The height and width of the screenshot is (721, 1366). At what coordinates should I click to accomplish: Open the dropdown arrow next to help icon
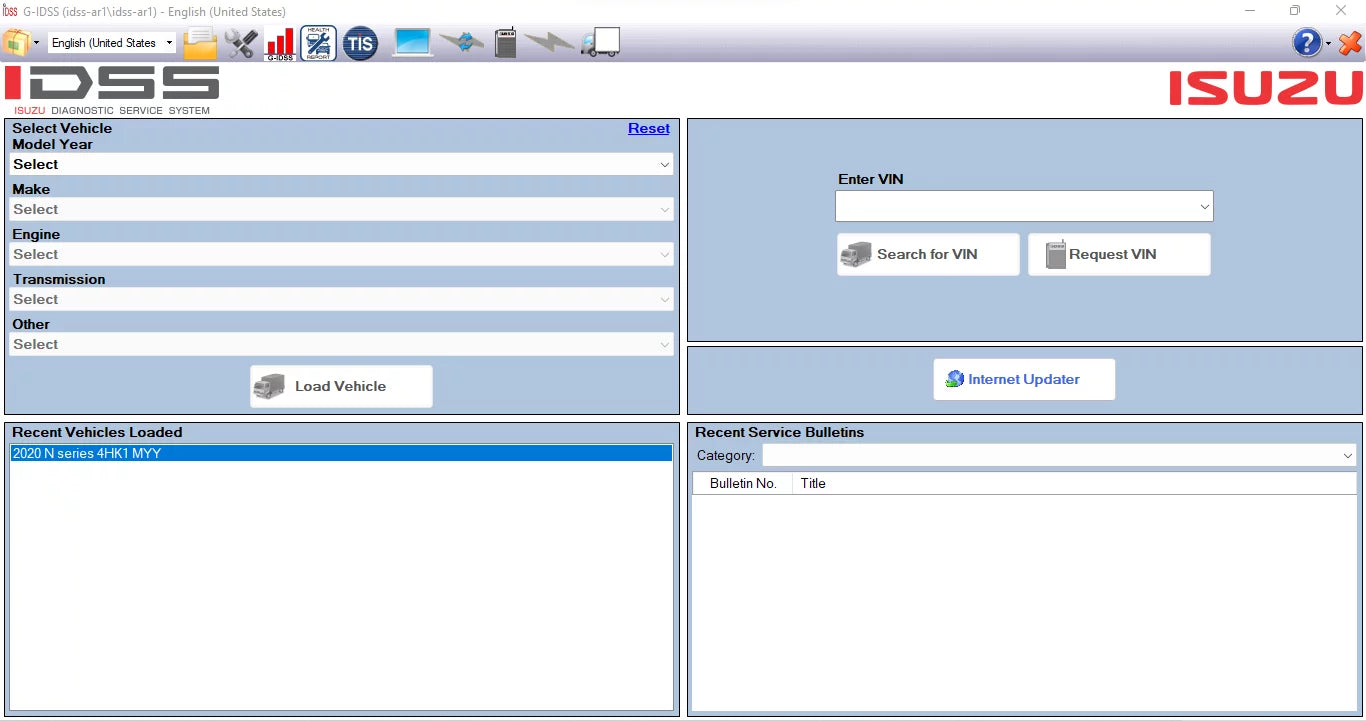point(1328,44)
